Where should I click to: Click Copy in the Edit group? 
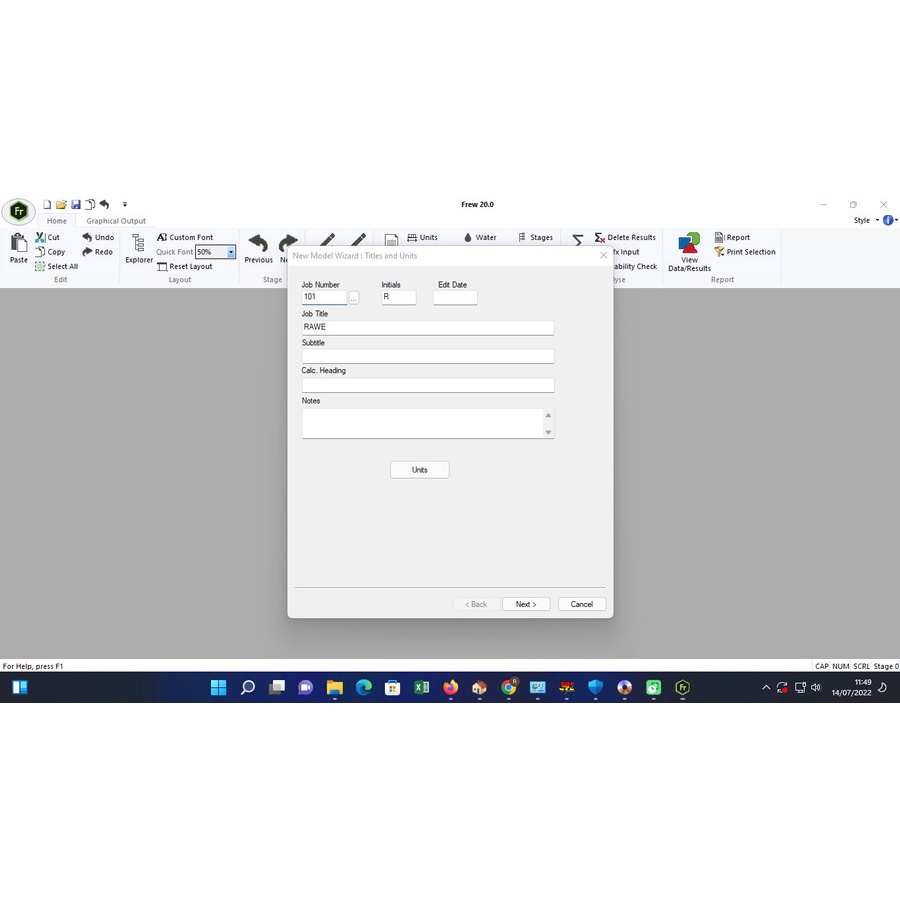pyautogui.click(x=50, y=252)
